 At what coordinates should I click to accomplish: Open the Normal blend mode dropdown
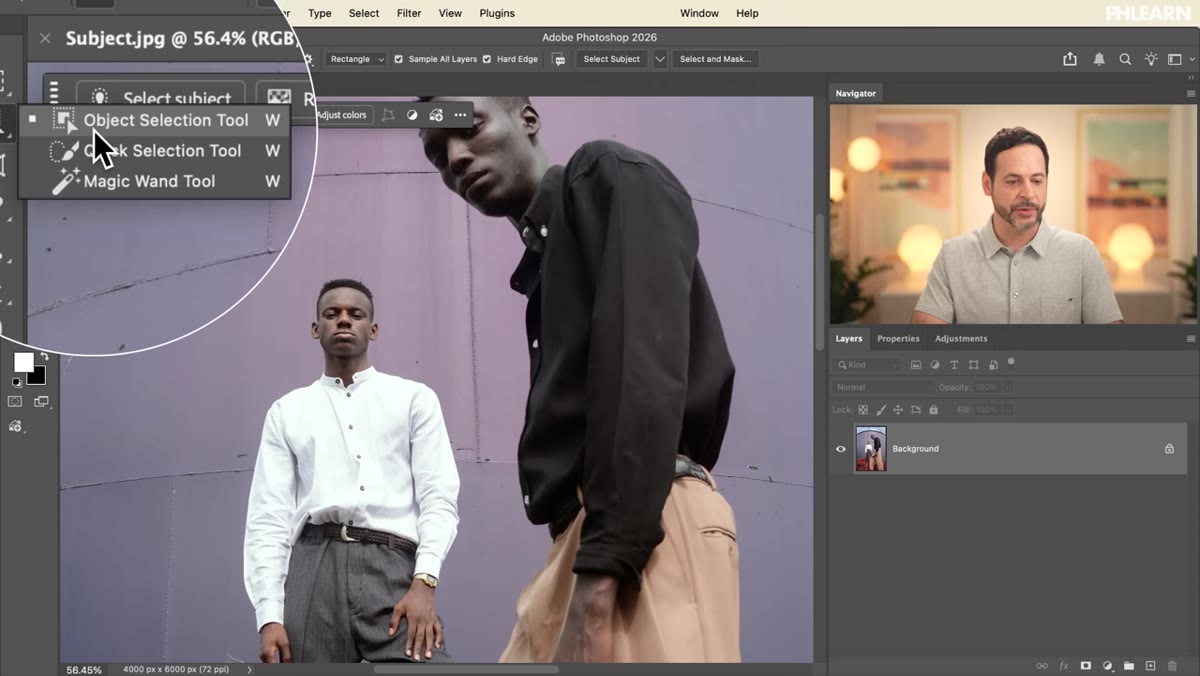pos(883,387)
